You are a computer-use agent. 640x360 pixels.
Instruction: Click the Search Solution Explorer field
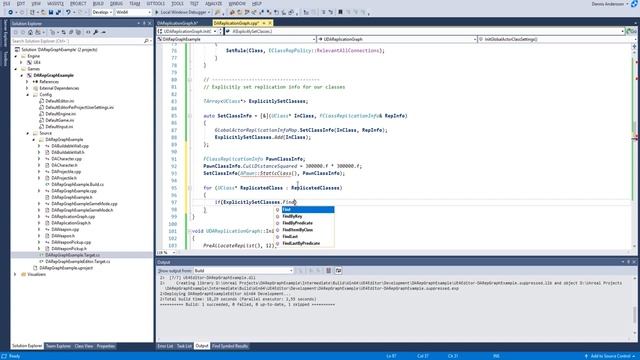tap(78, 41)
